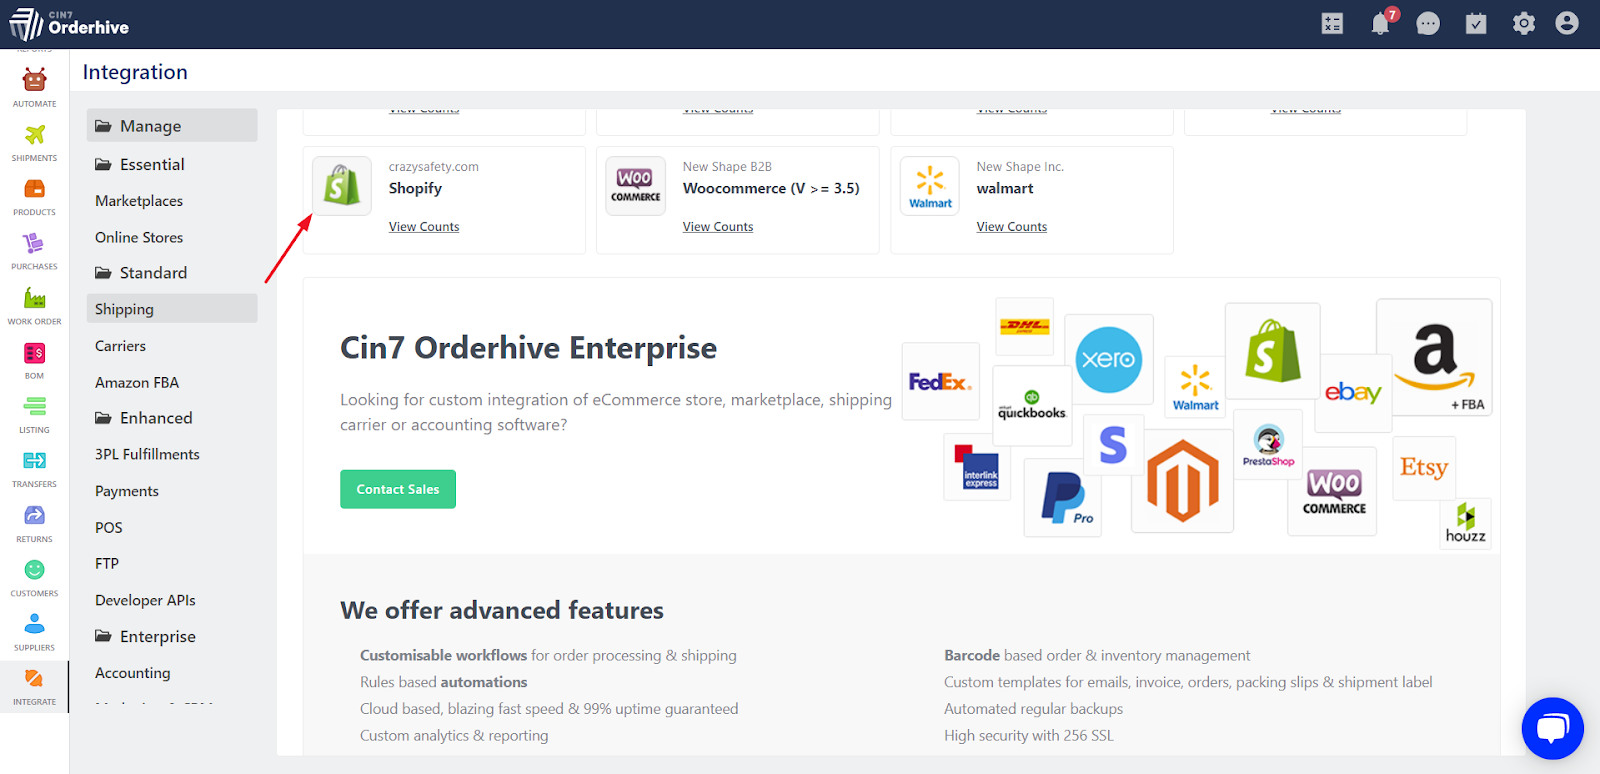The image size is (1600, 774).
Task: Open View Counts for Shopify store
Action: (x=424, y=227)
